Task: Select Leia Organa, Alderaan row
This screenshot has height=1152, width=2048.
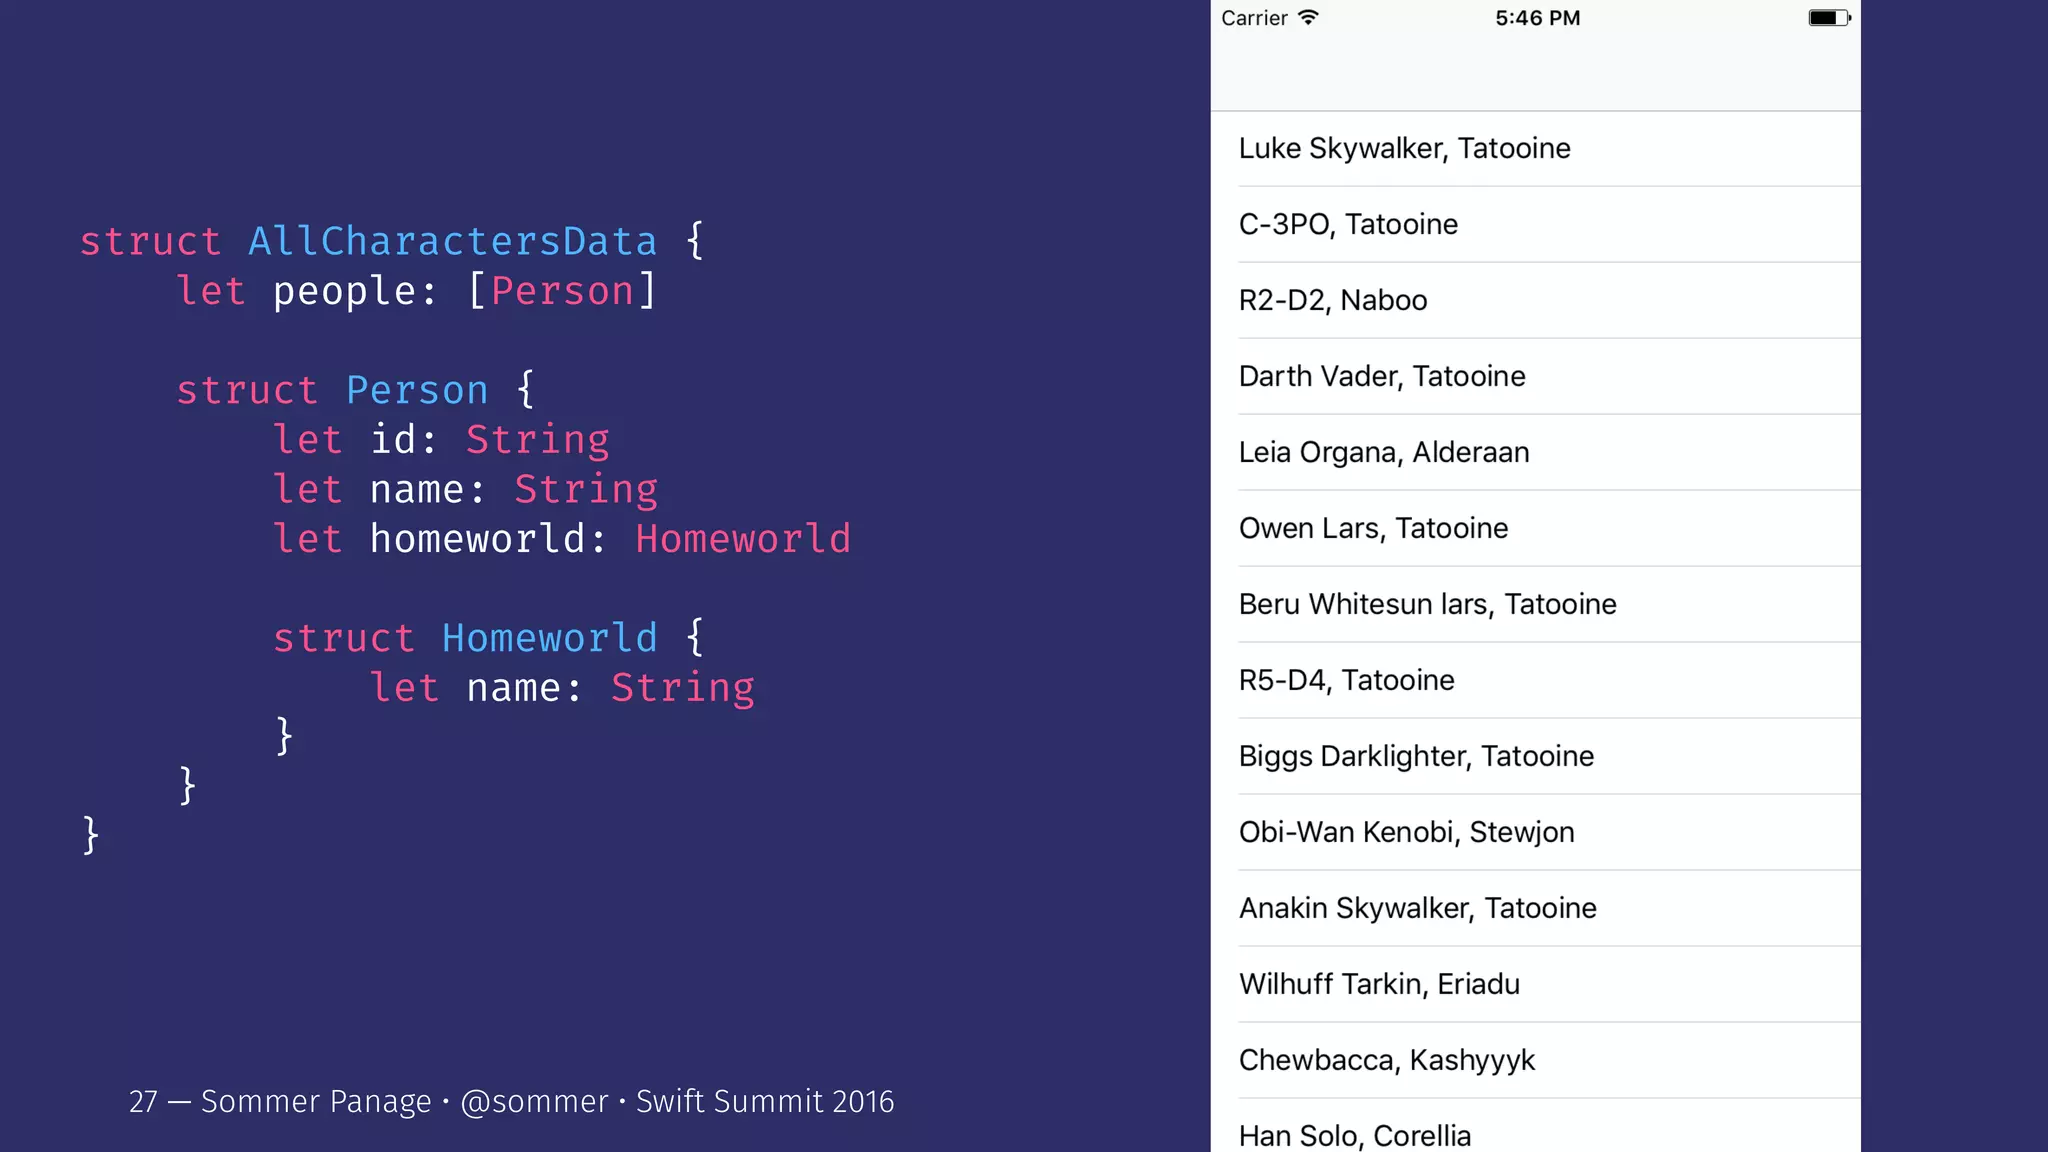Action: click(1536, 453)
